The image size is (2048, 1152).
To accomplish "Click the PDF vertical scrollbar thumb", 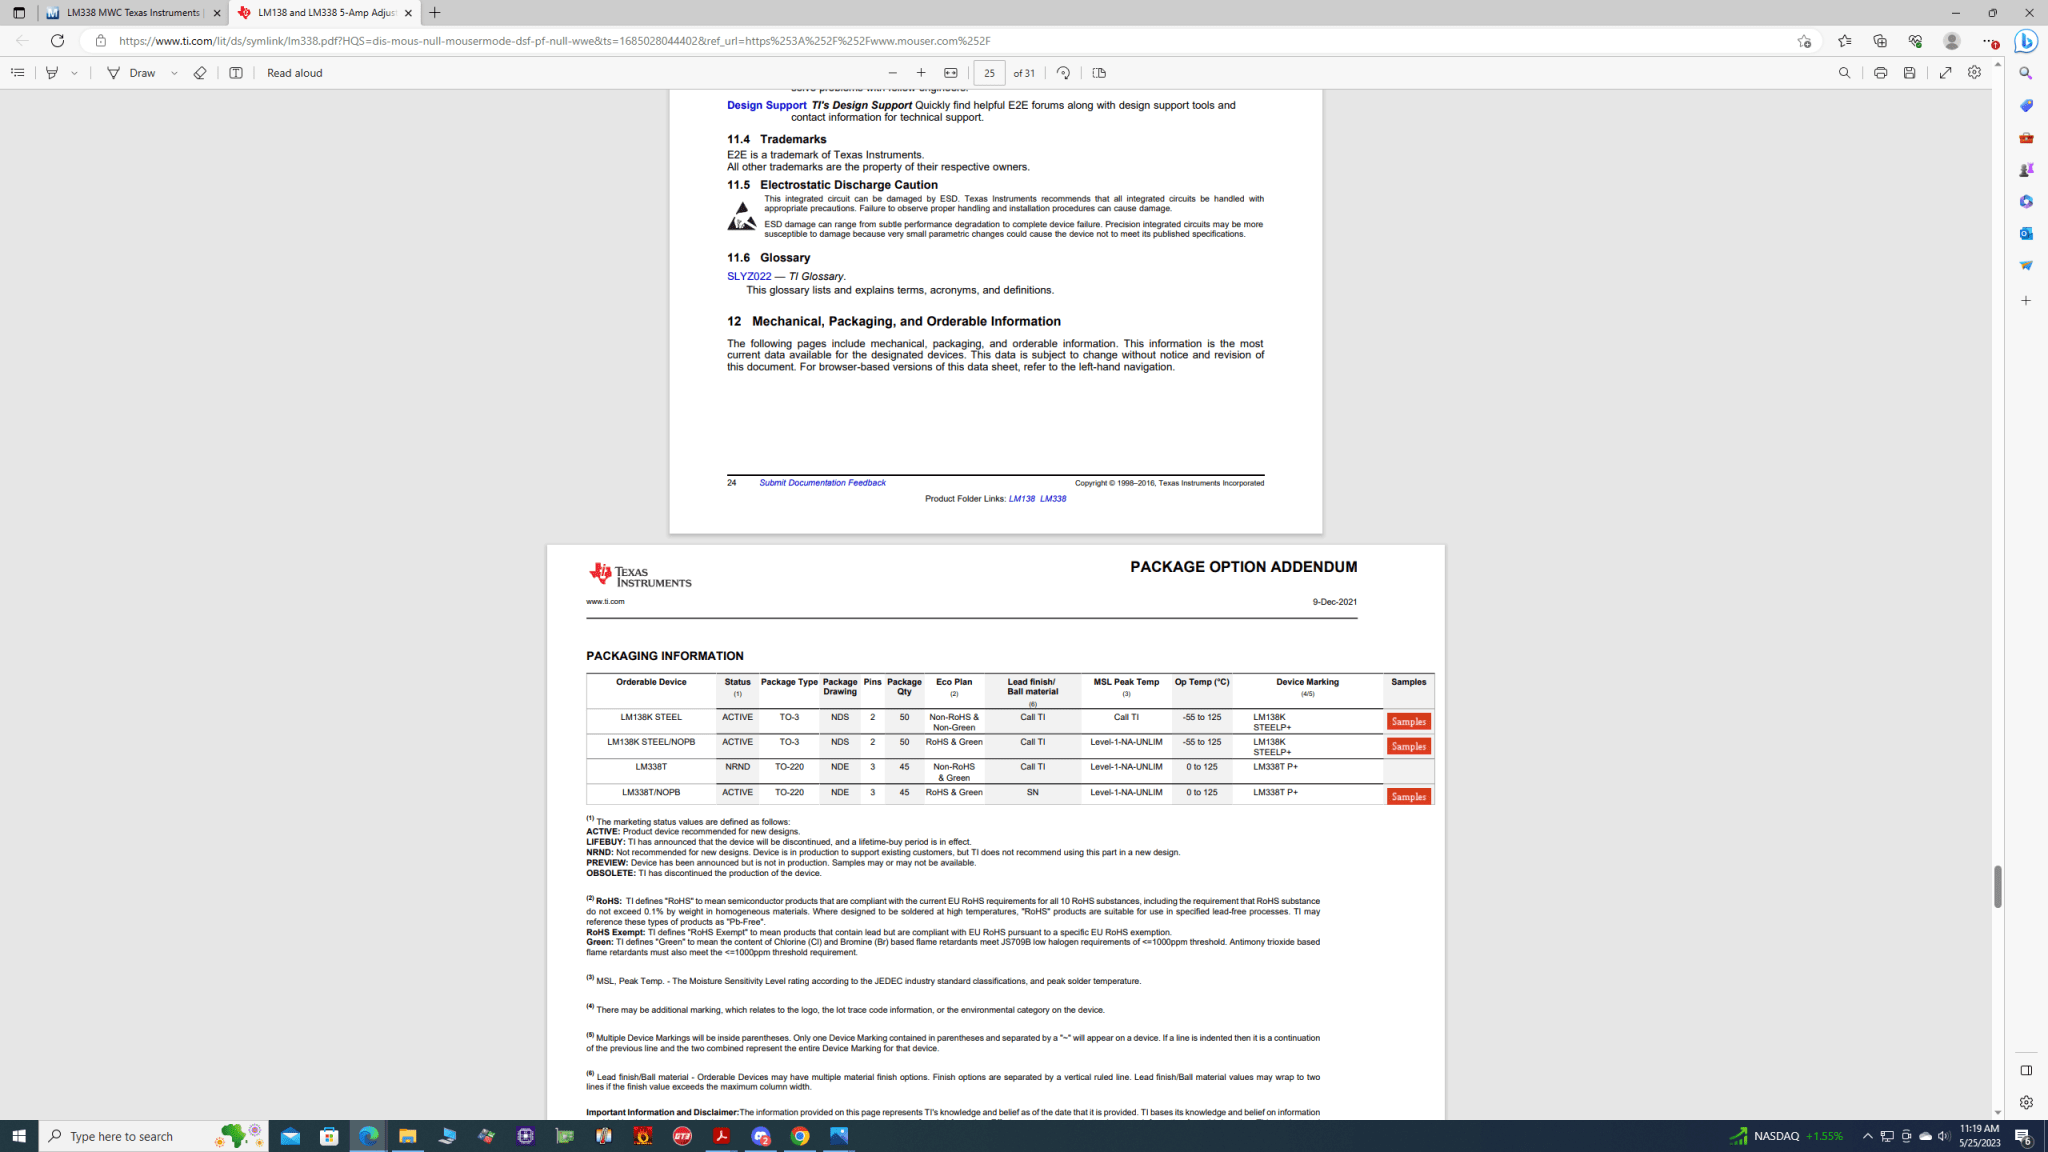I will (1997, 886).
